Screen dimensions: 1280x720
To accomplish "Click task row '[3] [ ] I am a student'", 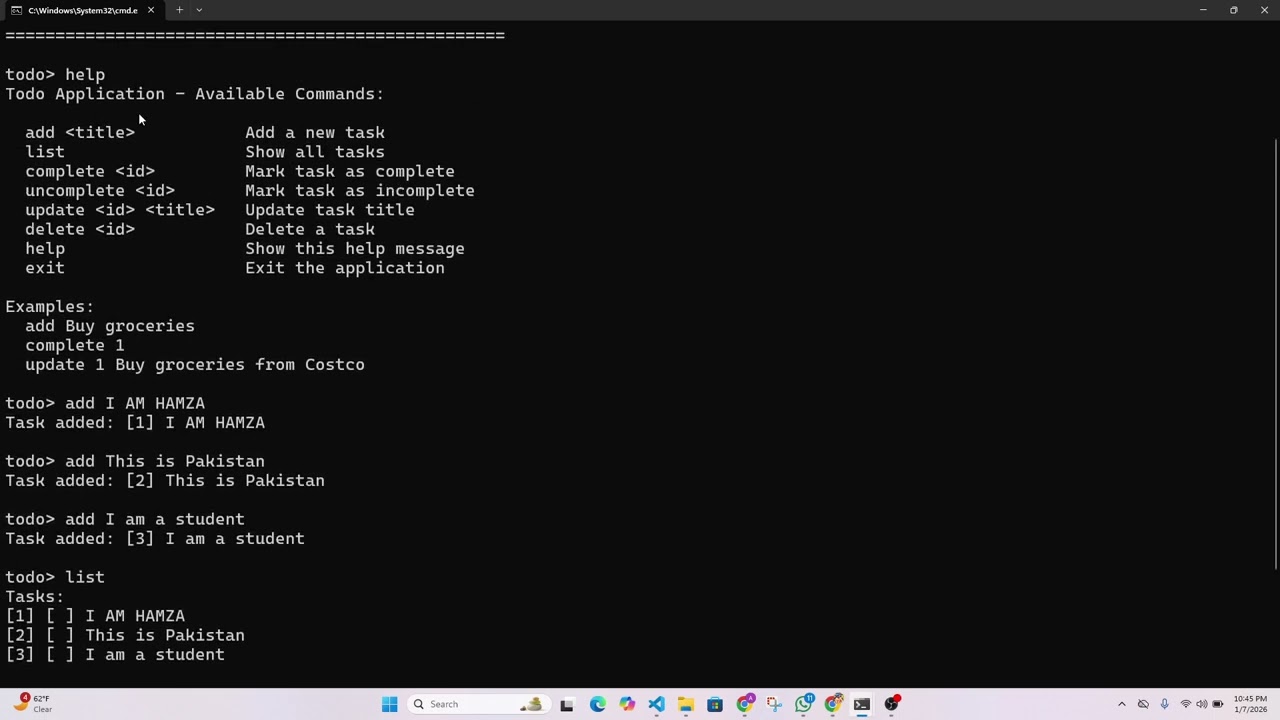I will pyautogui.click(x=115, y=654).
